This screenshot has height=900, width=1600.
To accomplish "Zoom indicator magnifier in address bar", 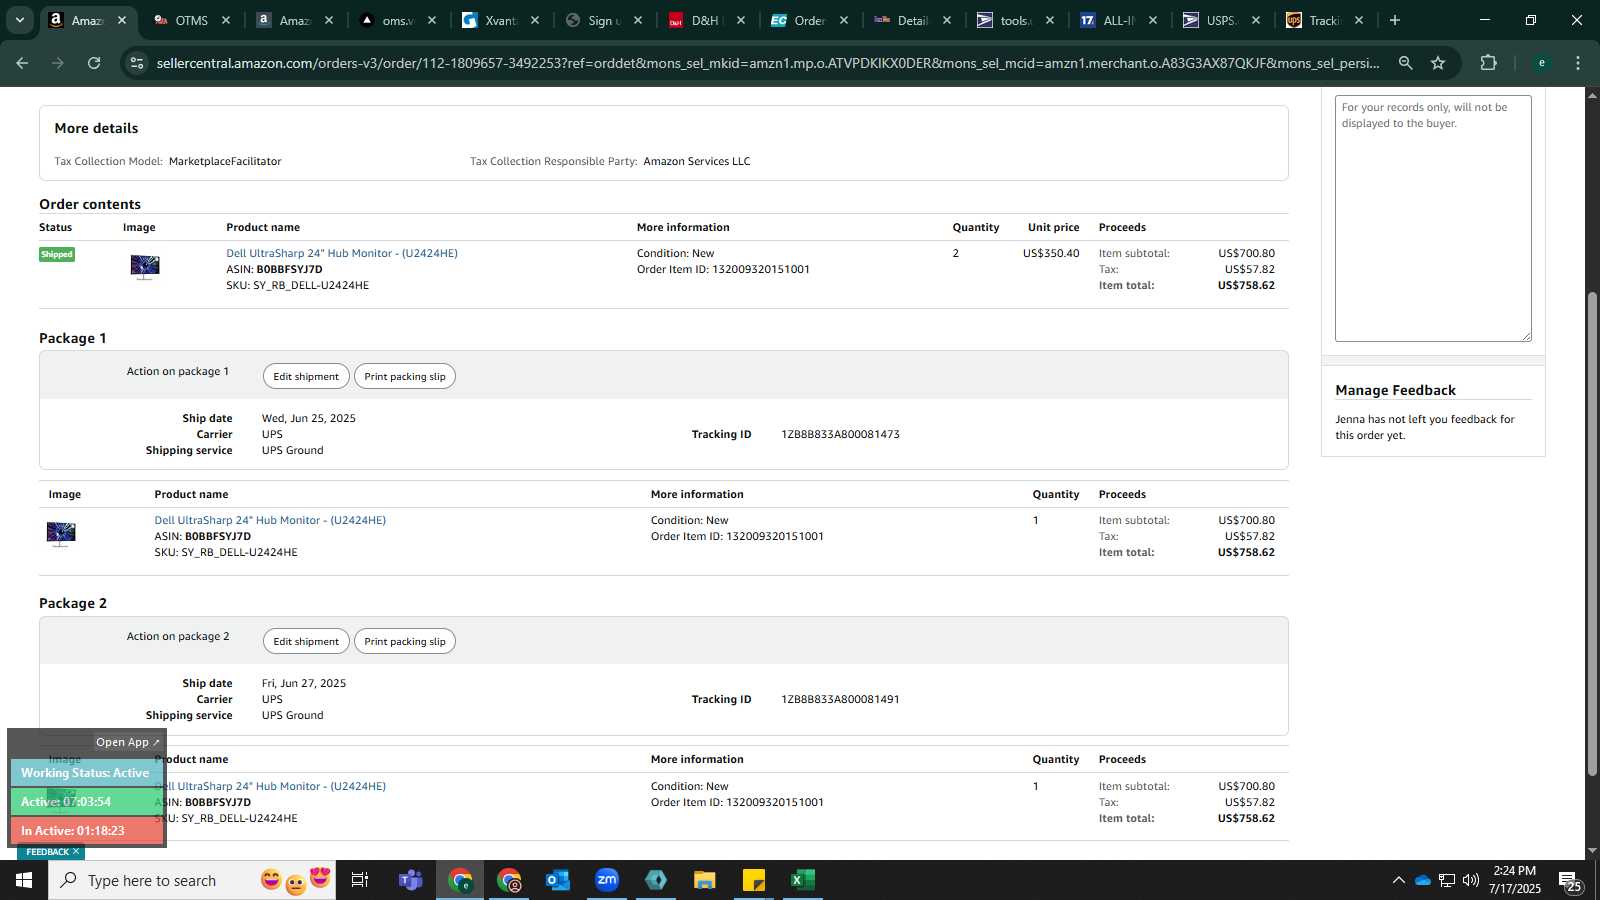I will pyautogui.click(x=1405, y=63).
